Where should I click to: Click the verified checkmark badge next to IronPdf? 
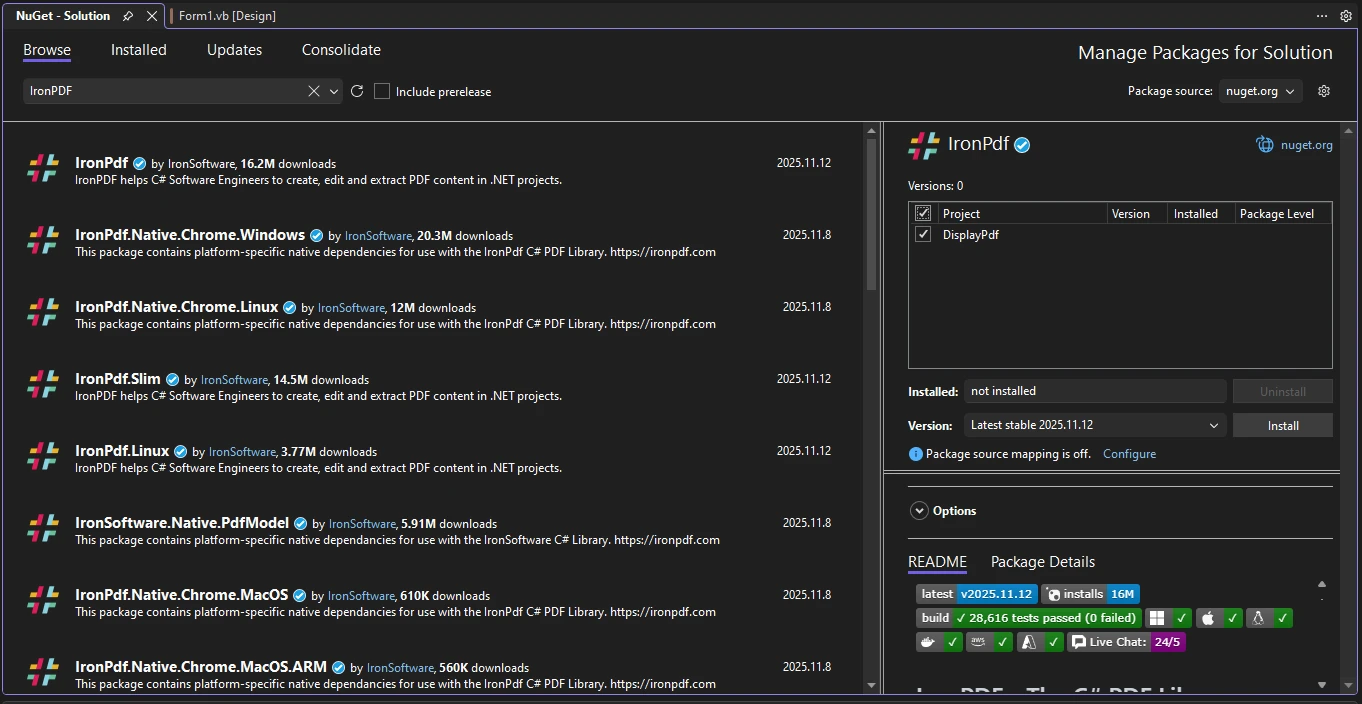[137, 162]
